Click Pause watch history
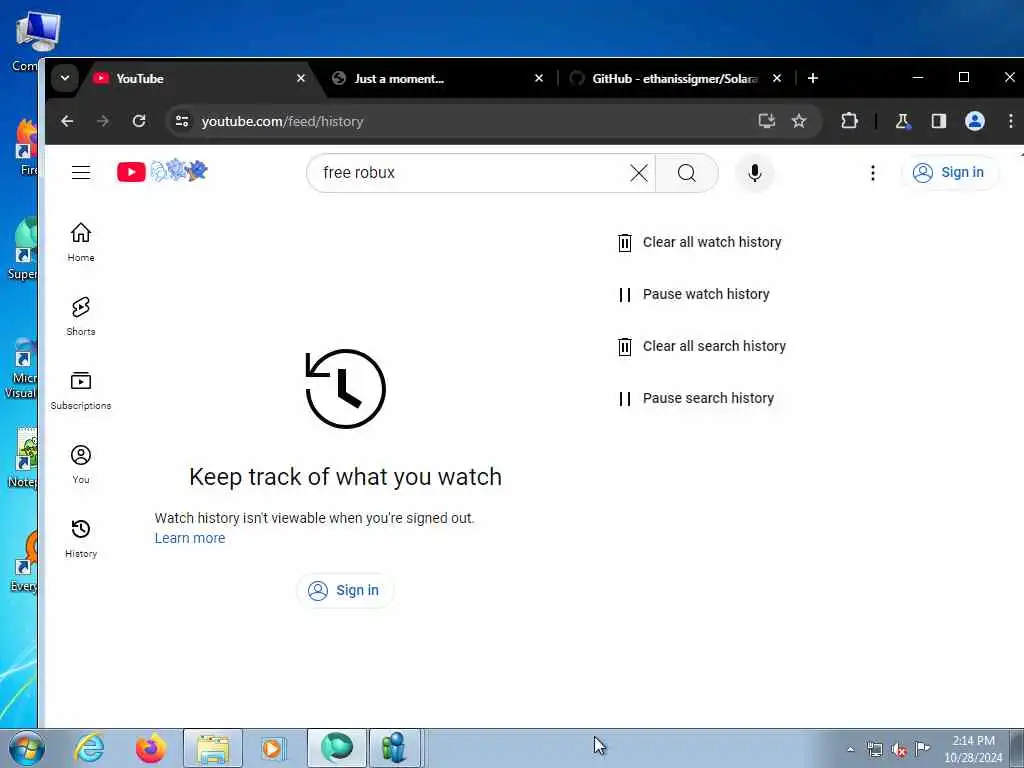 [694, 295]
